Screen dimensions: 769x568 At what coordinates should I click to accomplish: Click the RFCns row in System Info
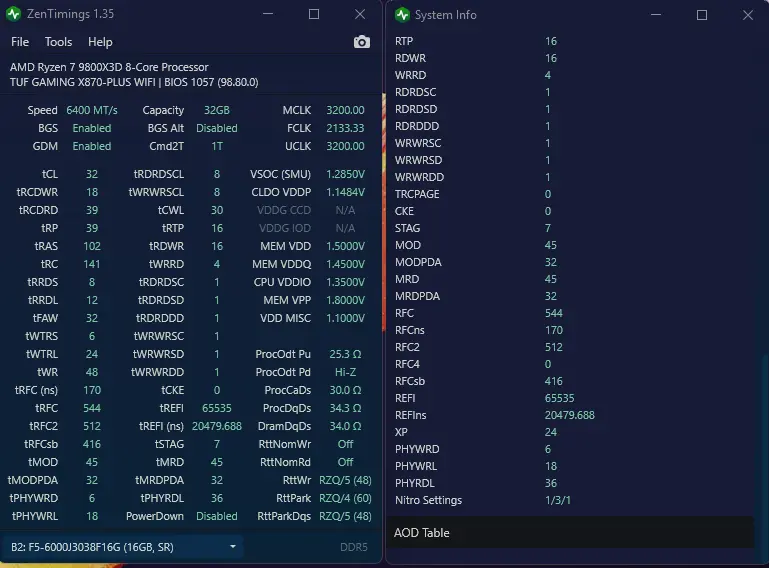tap(572, 330)
